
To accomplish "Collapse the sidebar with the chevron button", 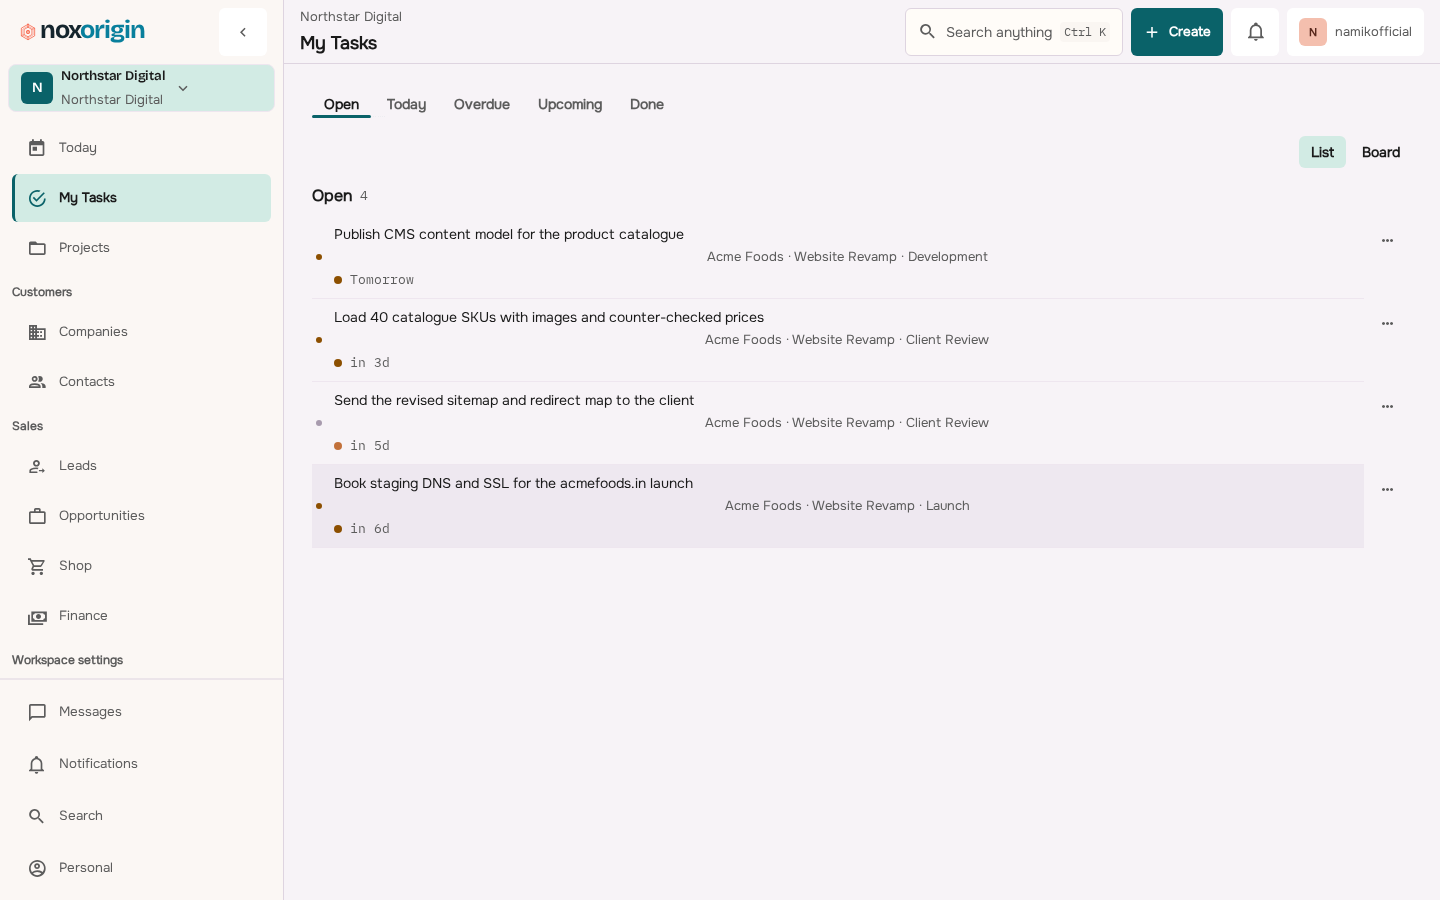I will pyautogui.click(x=243, y=32).
